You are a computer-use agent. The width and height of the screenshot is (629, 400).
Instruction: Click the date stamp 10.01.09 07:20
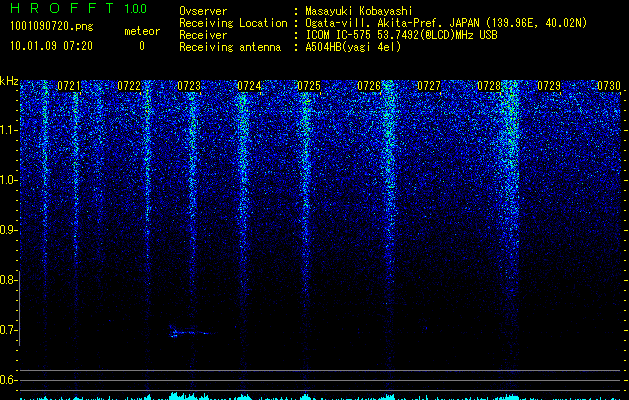point(51,46)
